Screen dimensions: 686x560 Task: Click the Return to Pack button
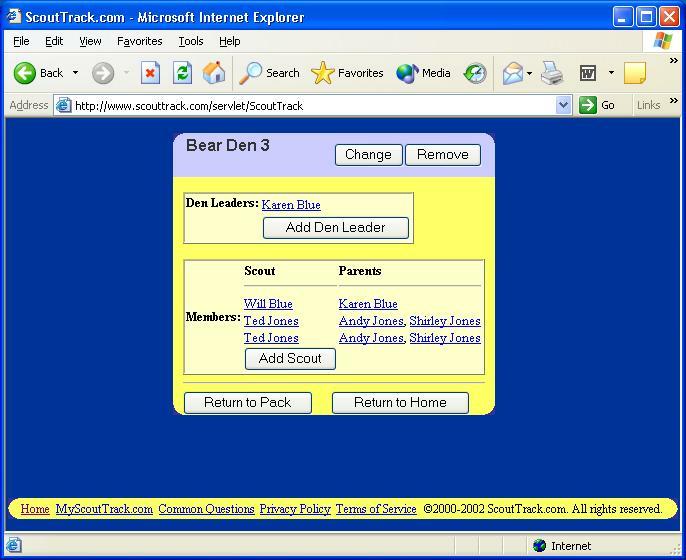[248, 402]
